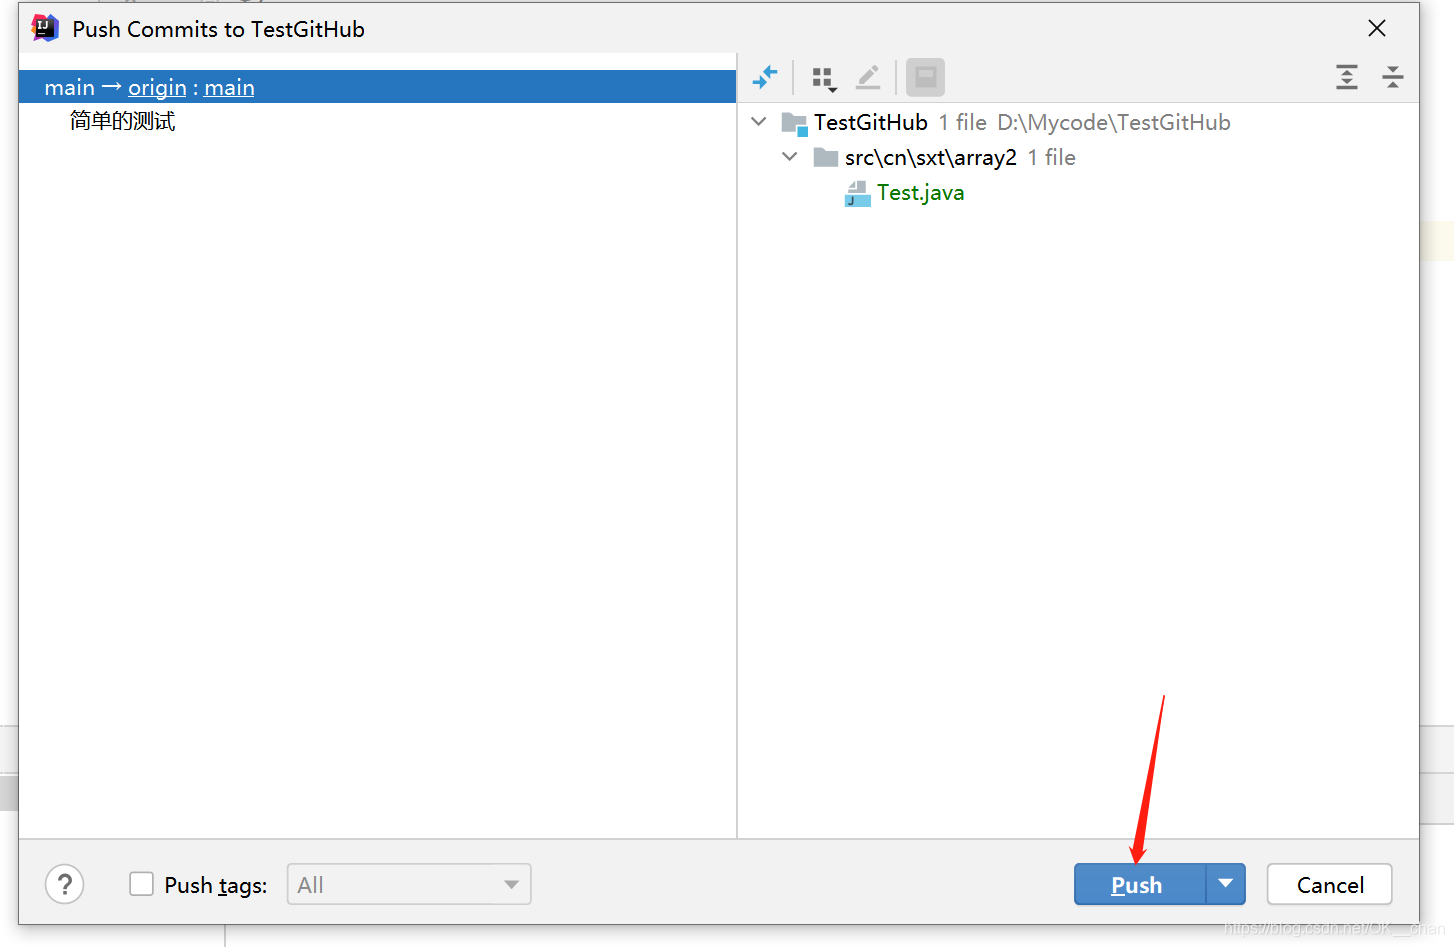Image resolution: width=1454 pixels, height=947 pixels.
Task: Toggle the preview diff panel icon
Action: (925, 77)
